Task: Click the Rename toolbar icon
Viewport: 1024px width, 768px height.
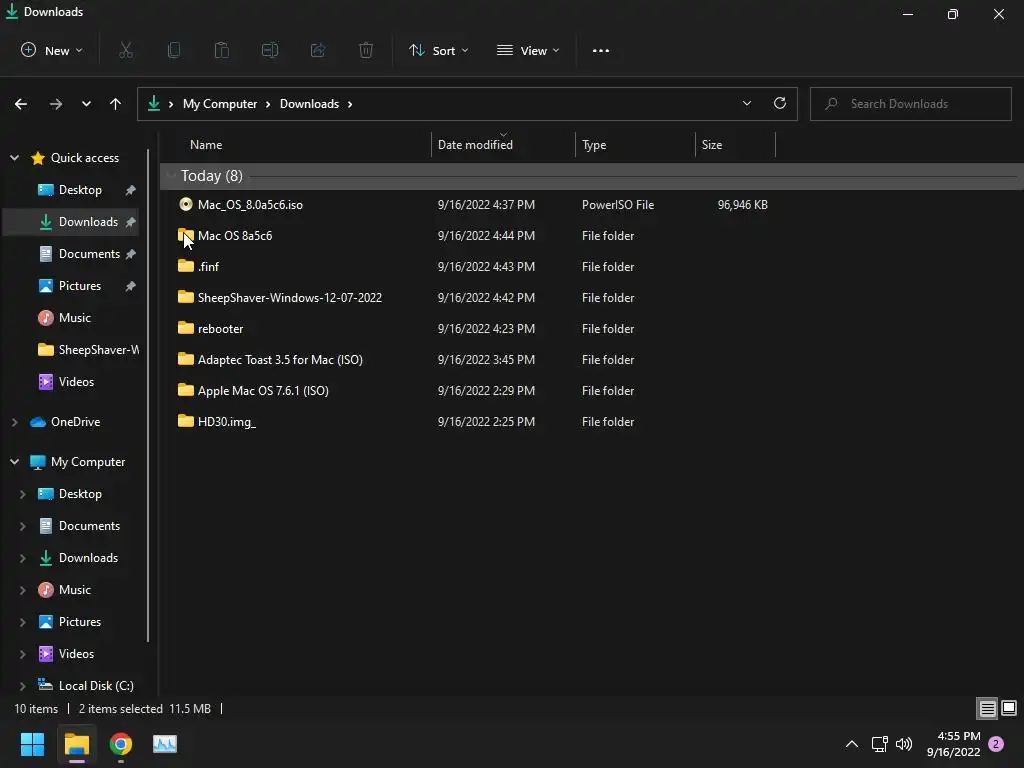Action: (x=270, y=50)
